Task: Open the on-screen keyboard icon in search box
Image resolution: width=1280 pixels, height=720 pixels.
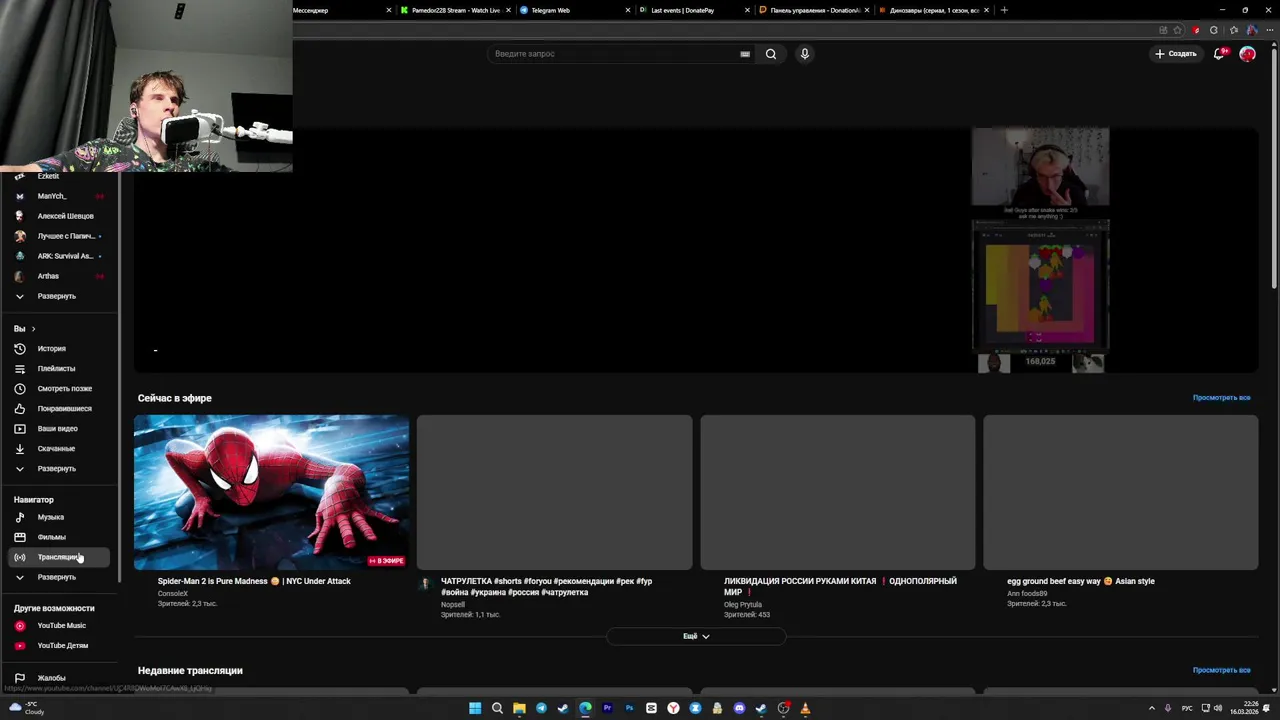Action: point(745,54)
